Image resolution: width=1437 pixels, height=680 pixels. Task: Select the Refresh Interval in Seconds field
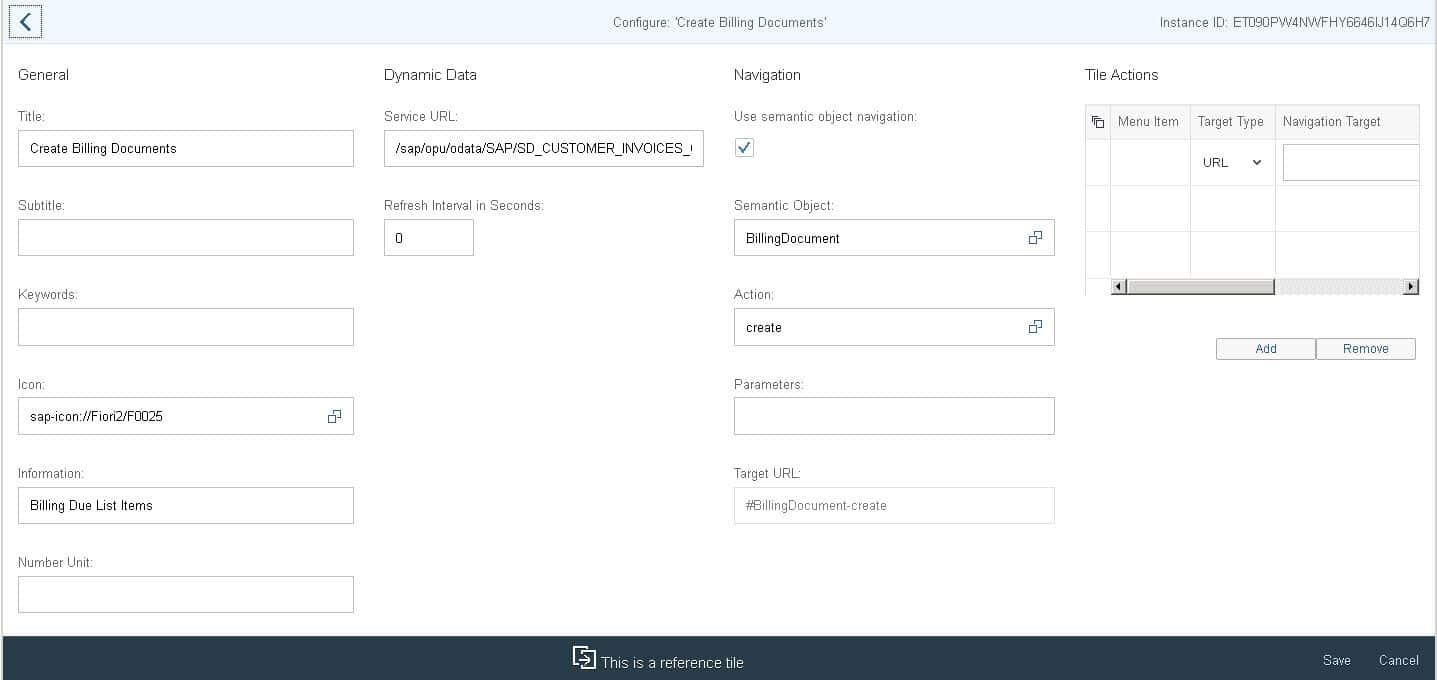pyautogui.click(x=428, y=238)
